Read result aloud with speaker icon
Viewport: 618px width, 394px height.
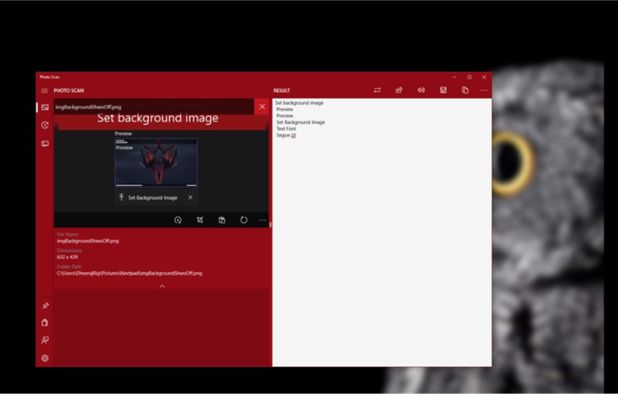coord(421,90)
